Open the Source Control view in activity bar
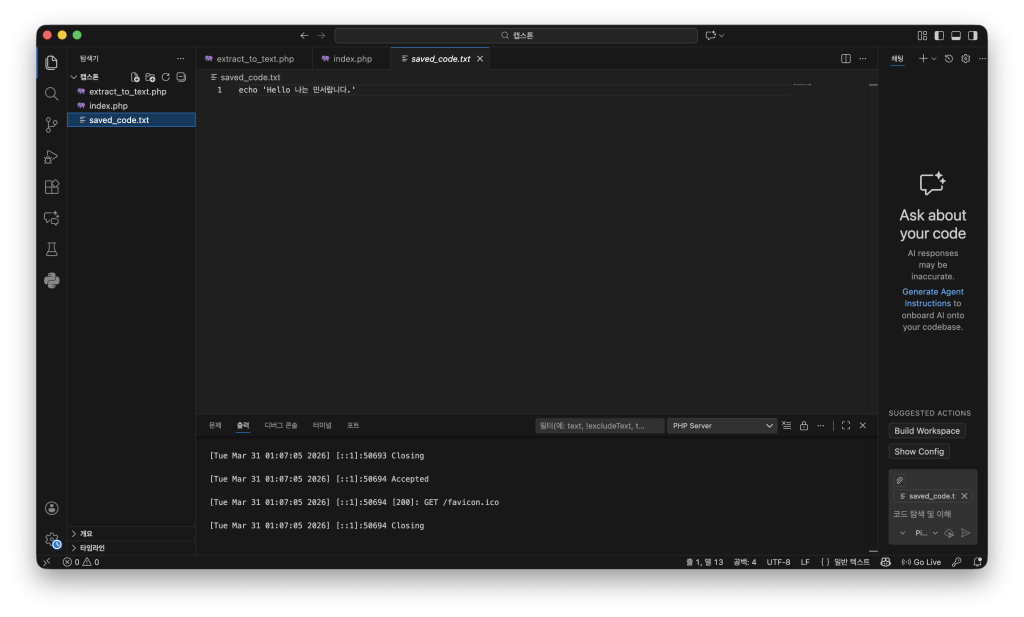This screenshot has height=617, width=1024. coord(52,125)
